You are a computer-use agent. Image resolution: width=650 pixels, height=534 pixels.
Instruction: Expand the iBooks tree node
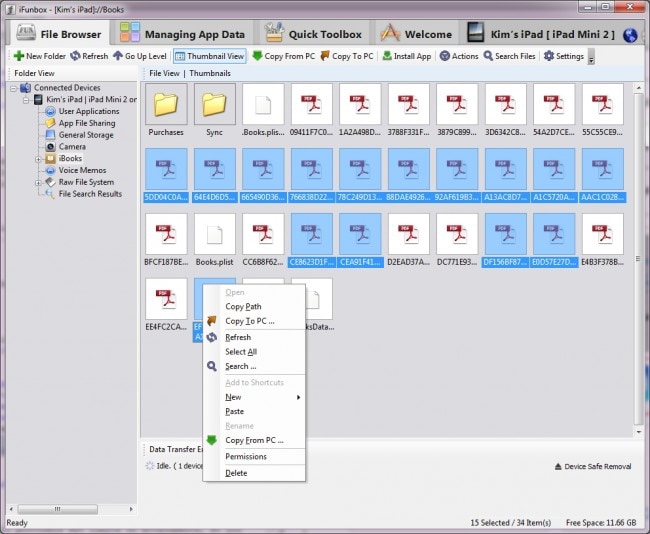click(38, 159)
